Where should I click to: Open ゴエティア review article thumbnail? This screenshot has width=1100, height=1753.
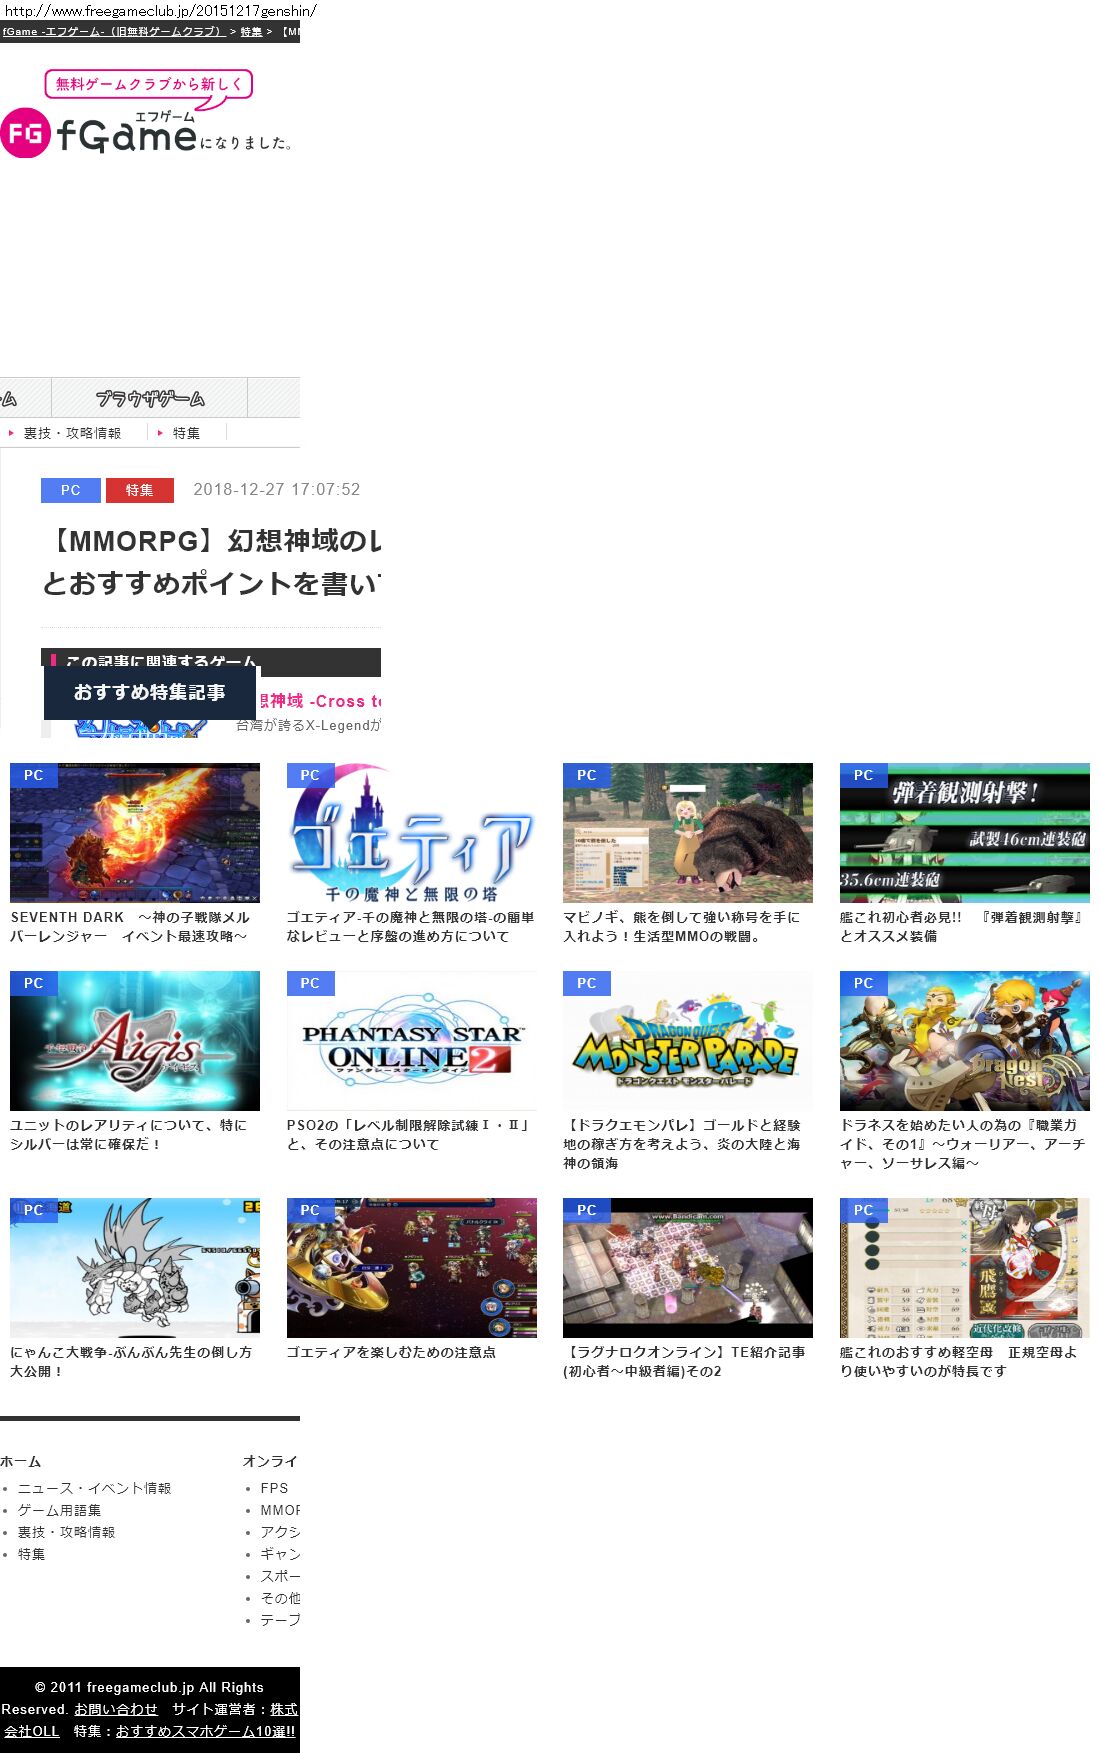click(412, 833)
